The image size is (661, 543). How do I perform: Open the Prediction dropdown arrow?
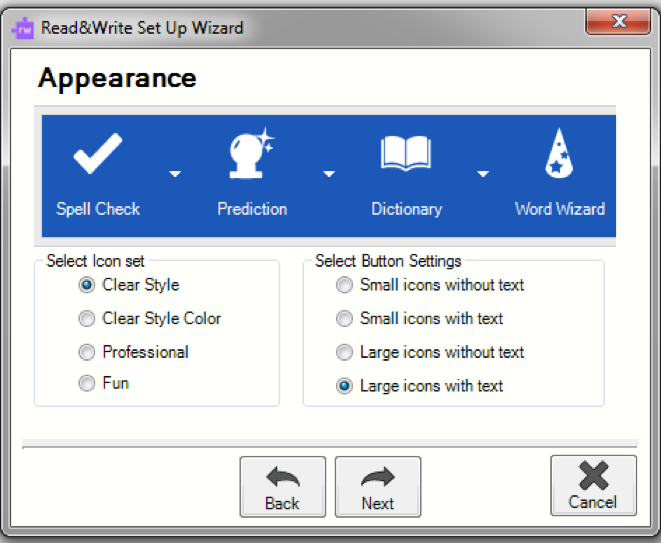tap(329, 173)
